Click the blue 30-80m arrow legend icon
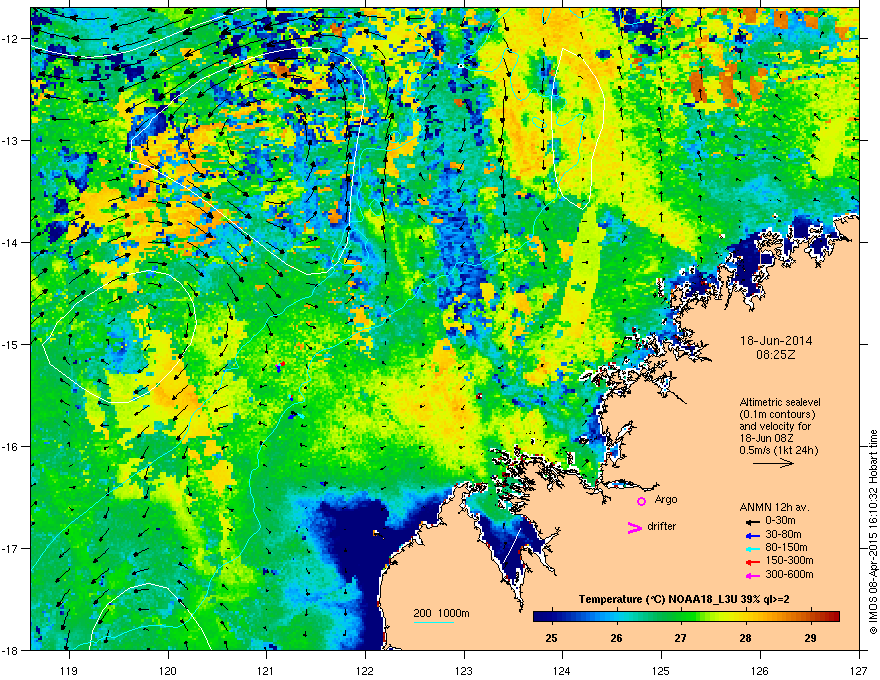Viewport: 880px width, 680px height. coord(753,535)
